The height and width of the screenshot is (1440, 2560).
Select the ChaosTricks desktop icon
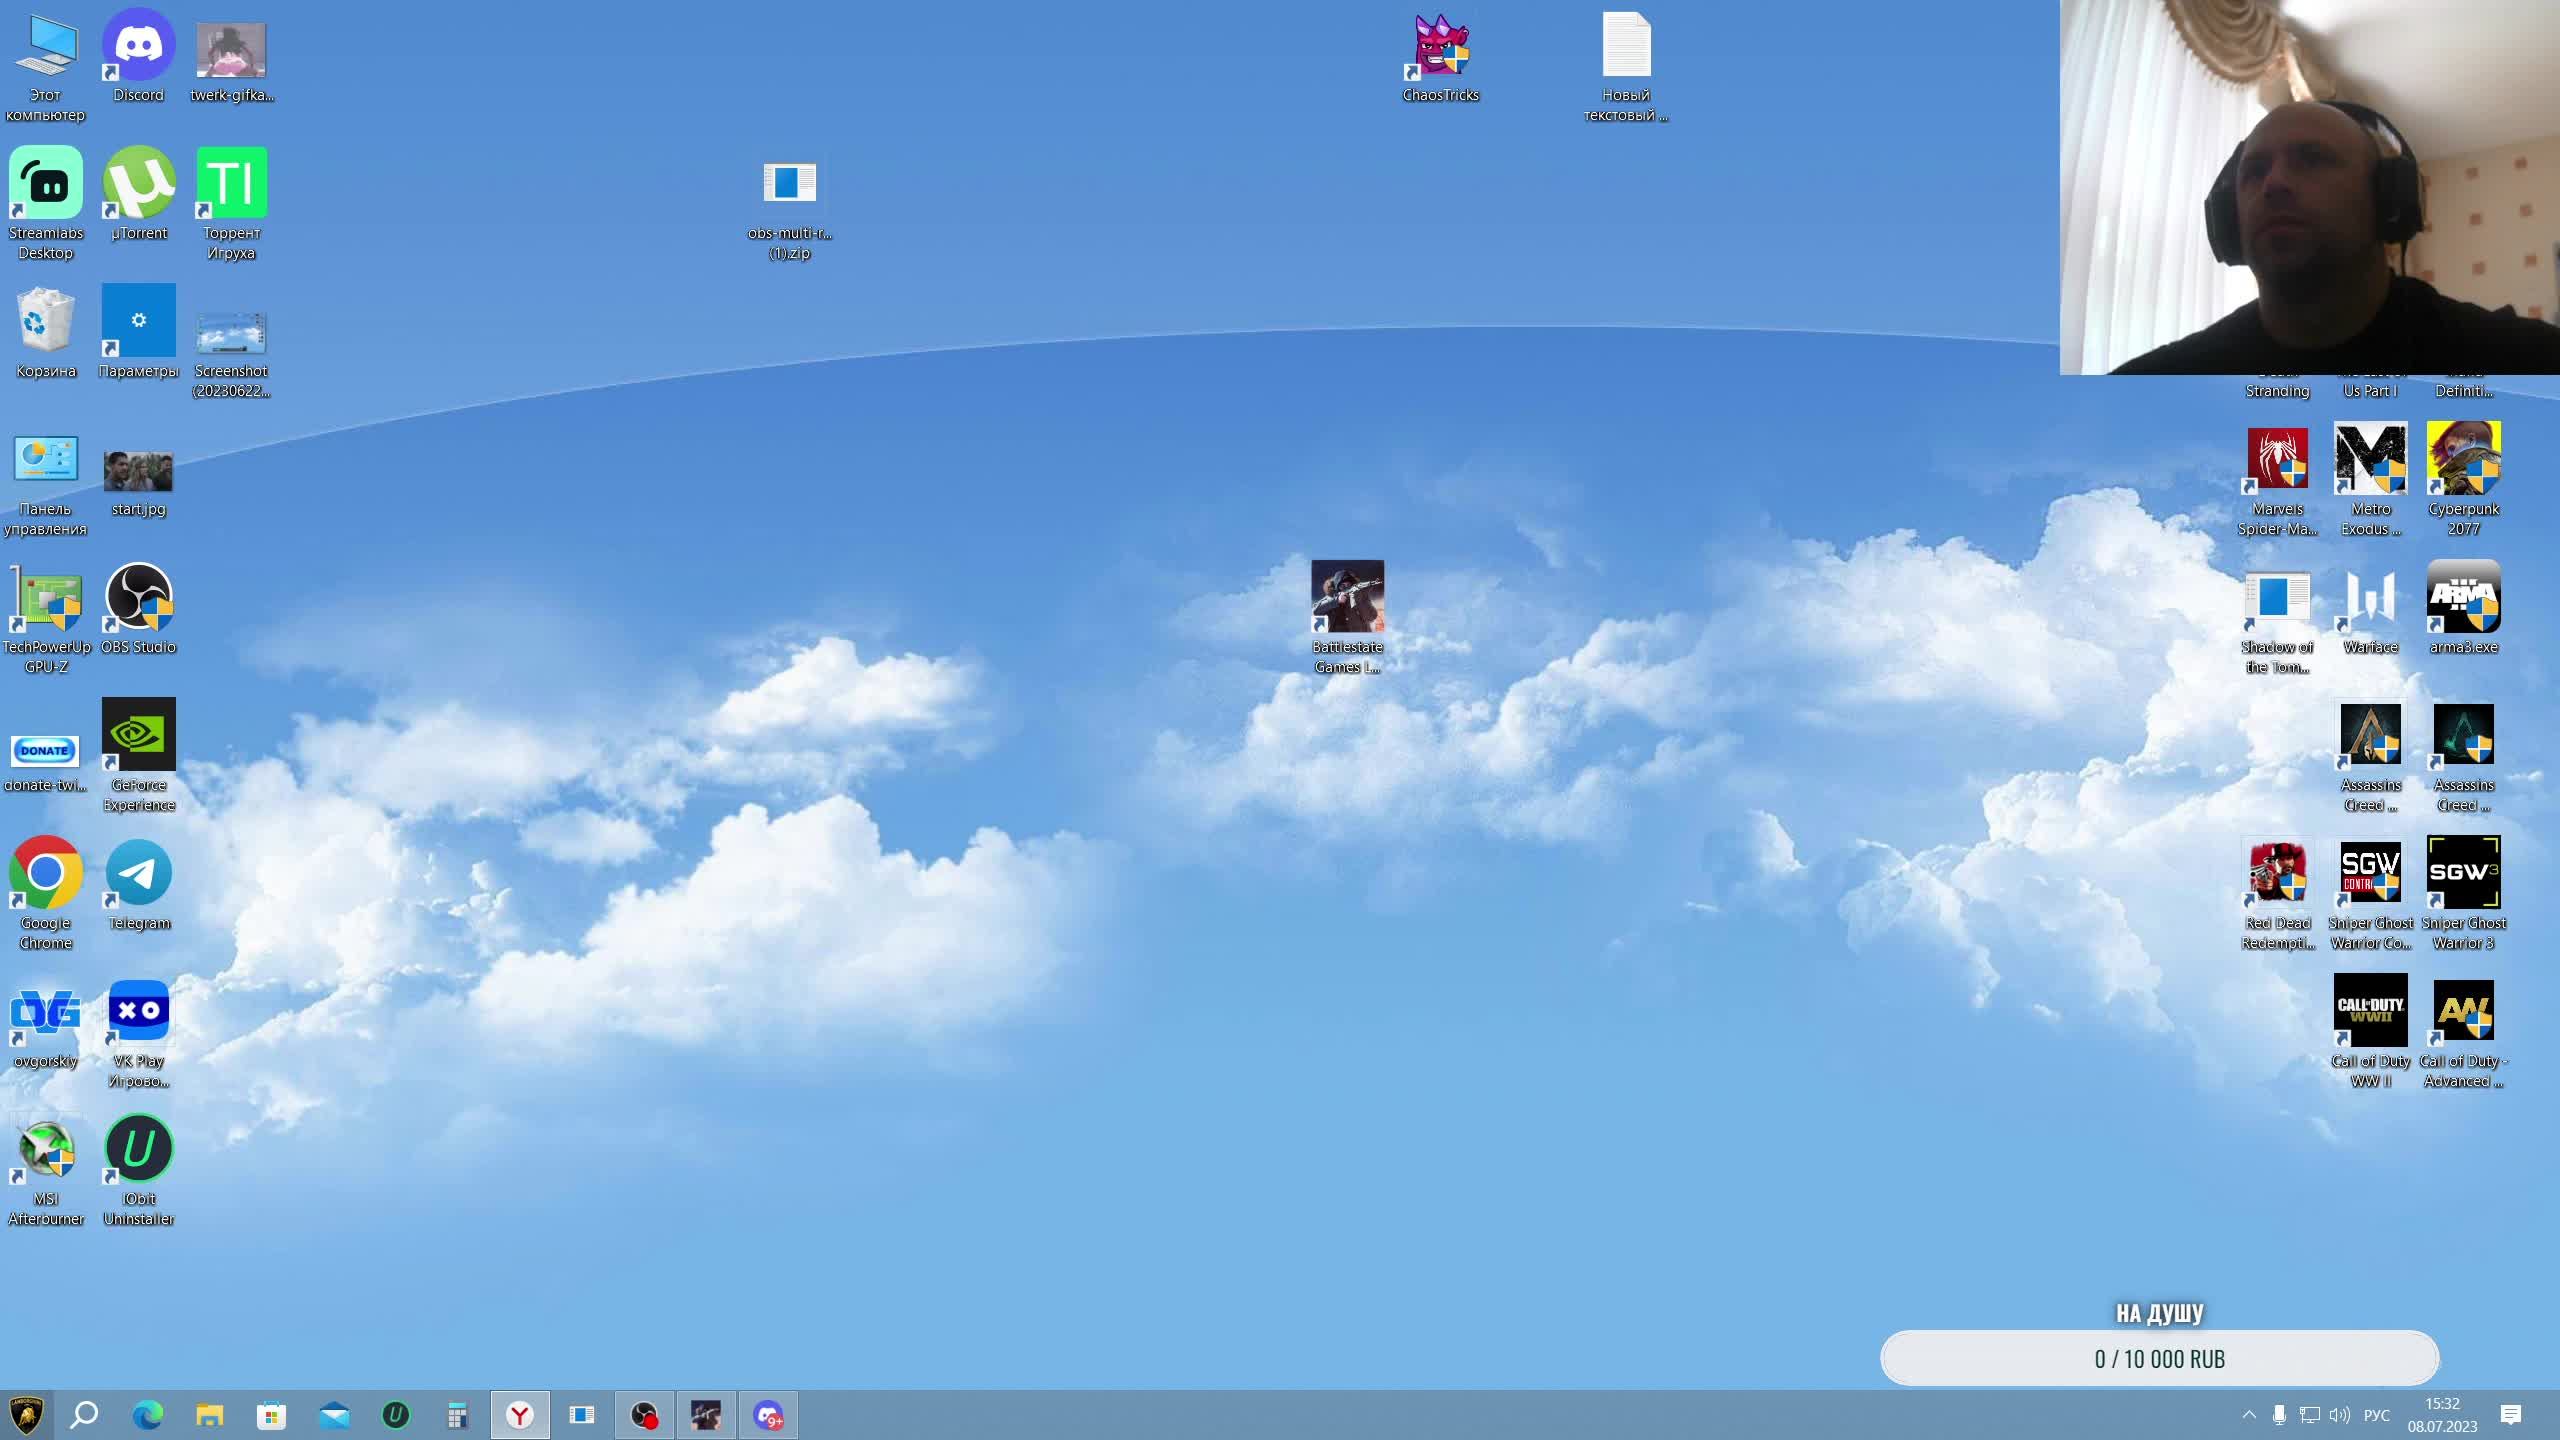pos(1440,46)
